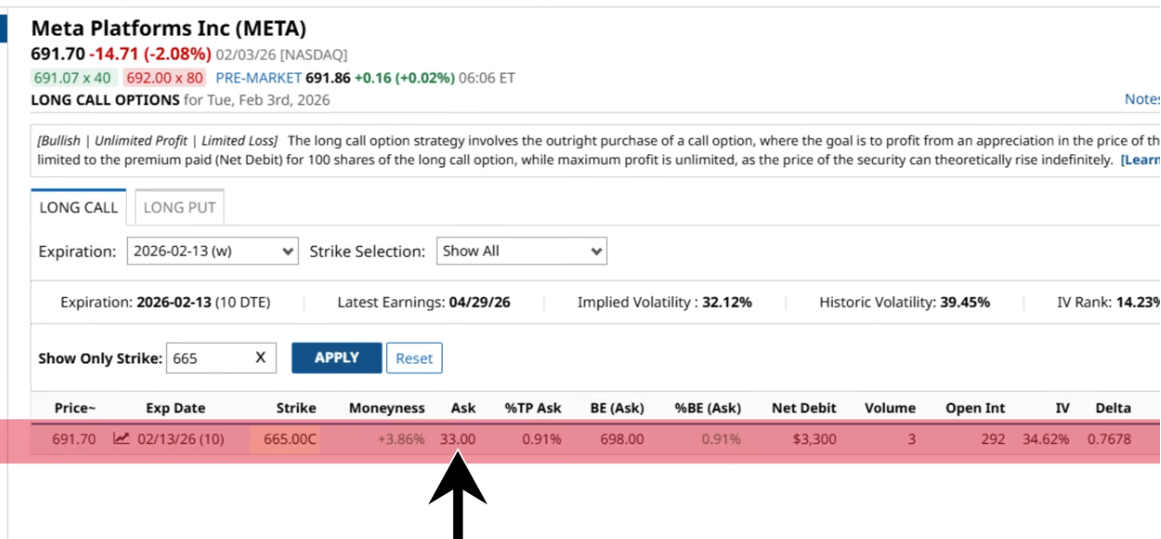This screenshot has width=1161, height=539.
Task: Sort by the Net Debit column
Action: pyautogui.click(x=804, y=408)
